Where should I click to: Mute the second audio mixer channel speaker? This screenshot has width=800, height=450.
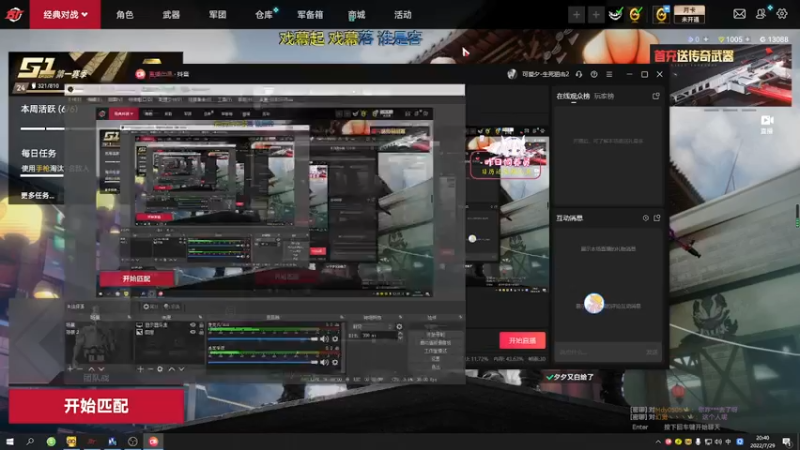[x=324, y=362]
